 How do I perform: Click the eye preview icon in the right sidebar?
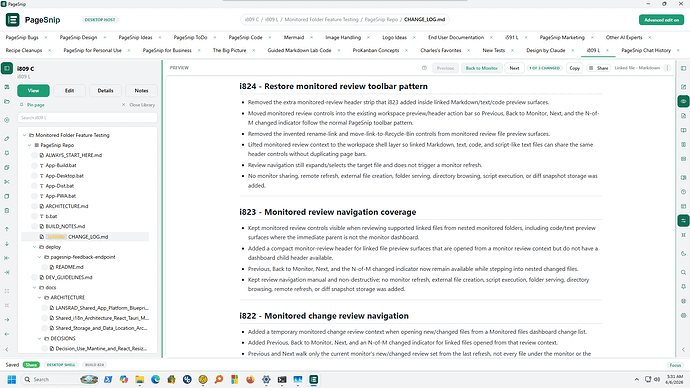(683, 102)
